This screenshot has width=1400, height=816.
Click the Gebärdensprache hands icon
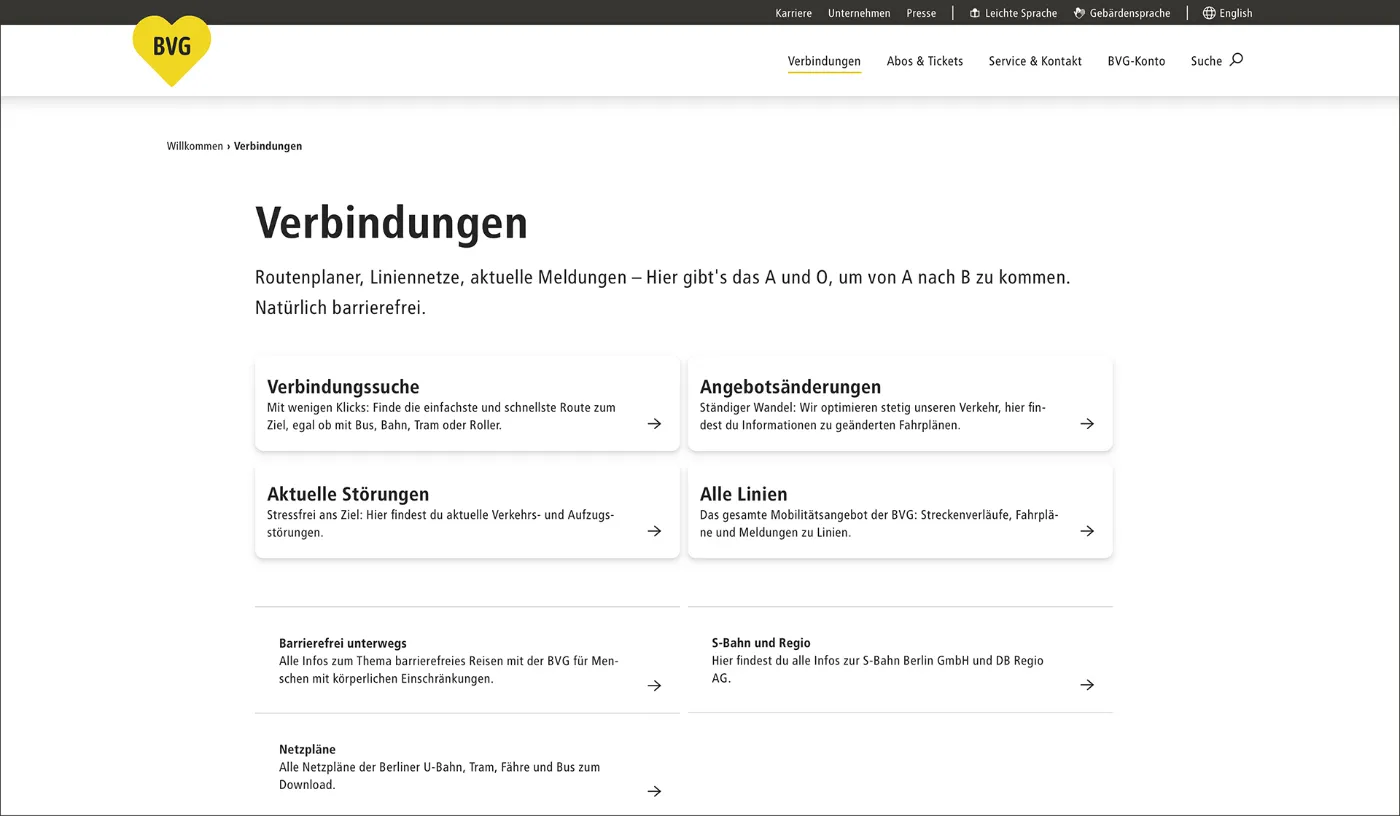pos(1080,13)
